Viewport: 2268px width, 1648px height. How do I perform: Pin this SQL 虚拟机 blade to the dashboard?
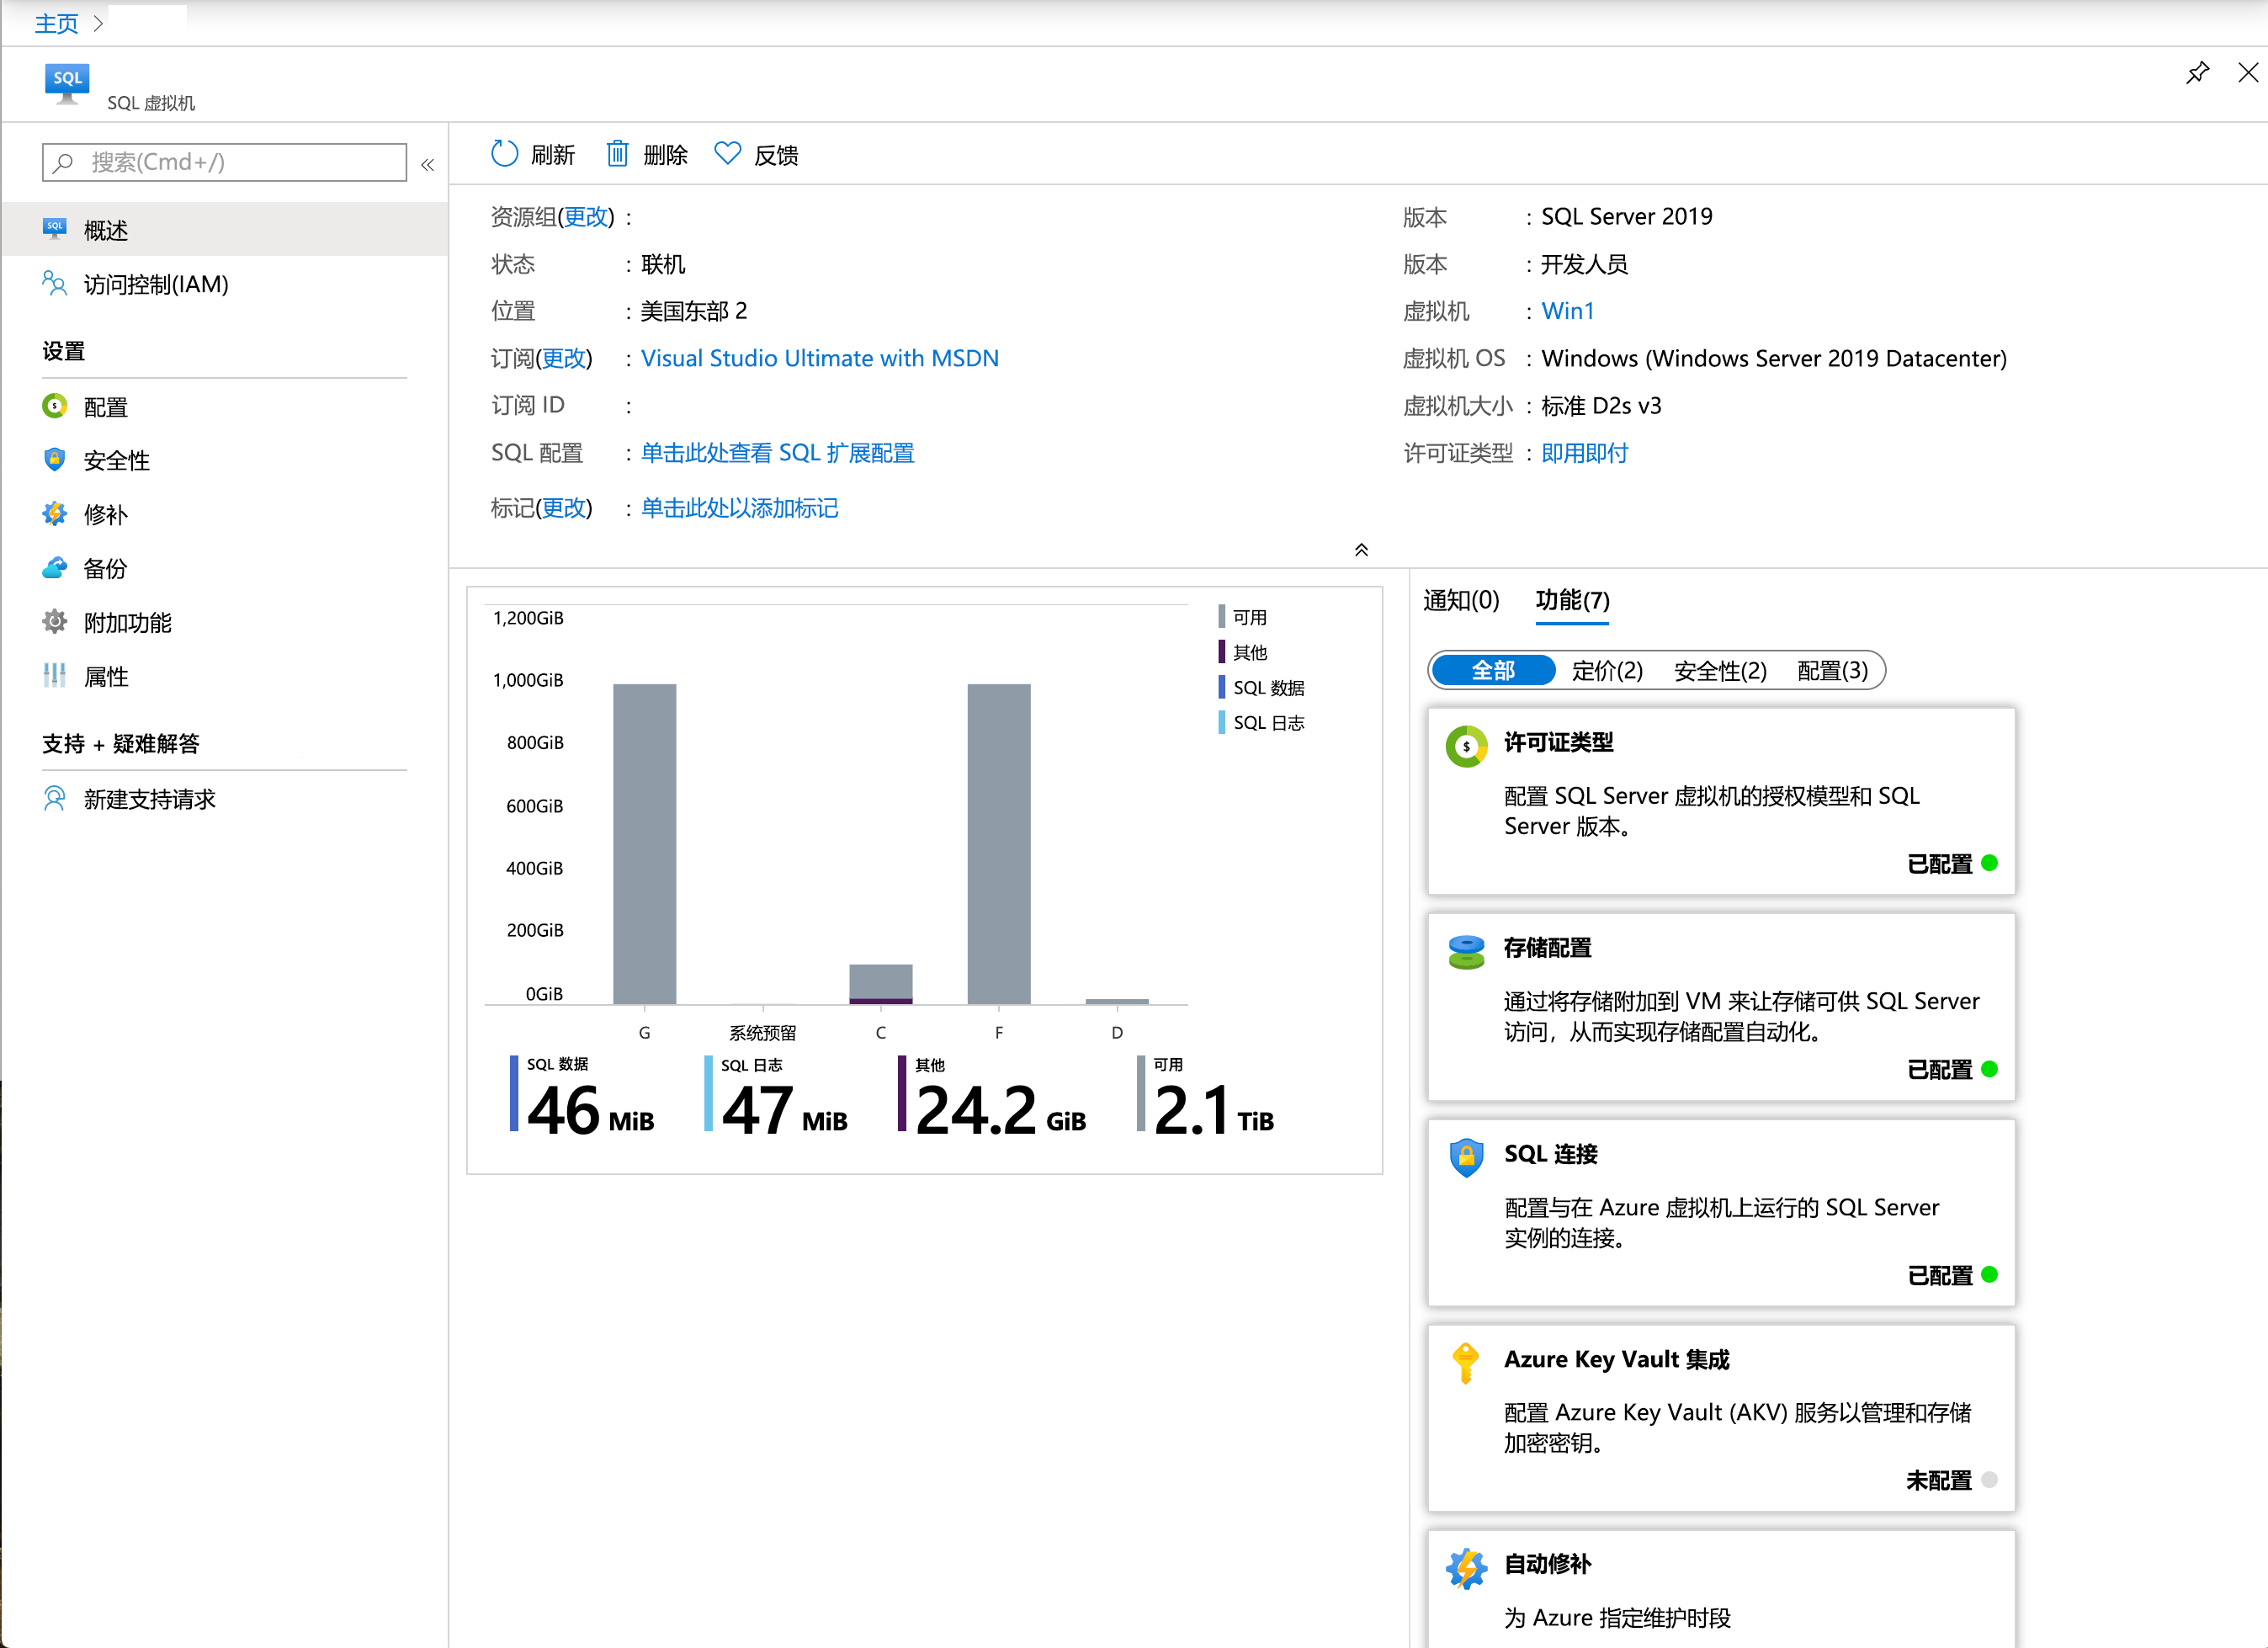click(2197, 72)
